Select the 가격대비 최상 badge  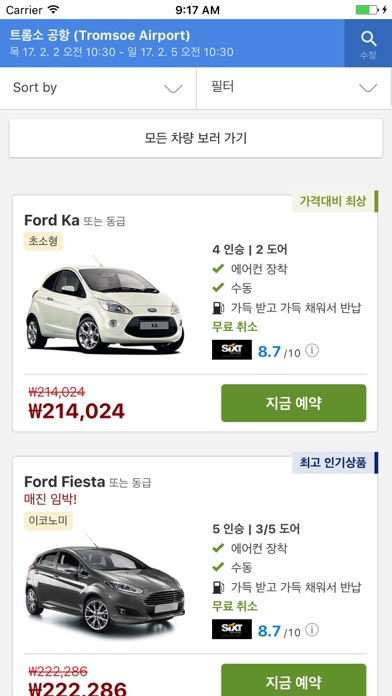(335, 201)
